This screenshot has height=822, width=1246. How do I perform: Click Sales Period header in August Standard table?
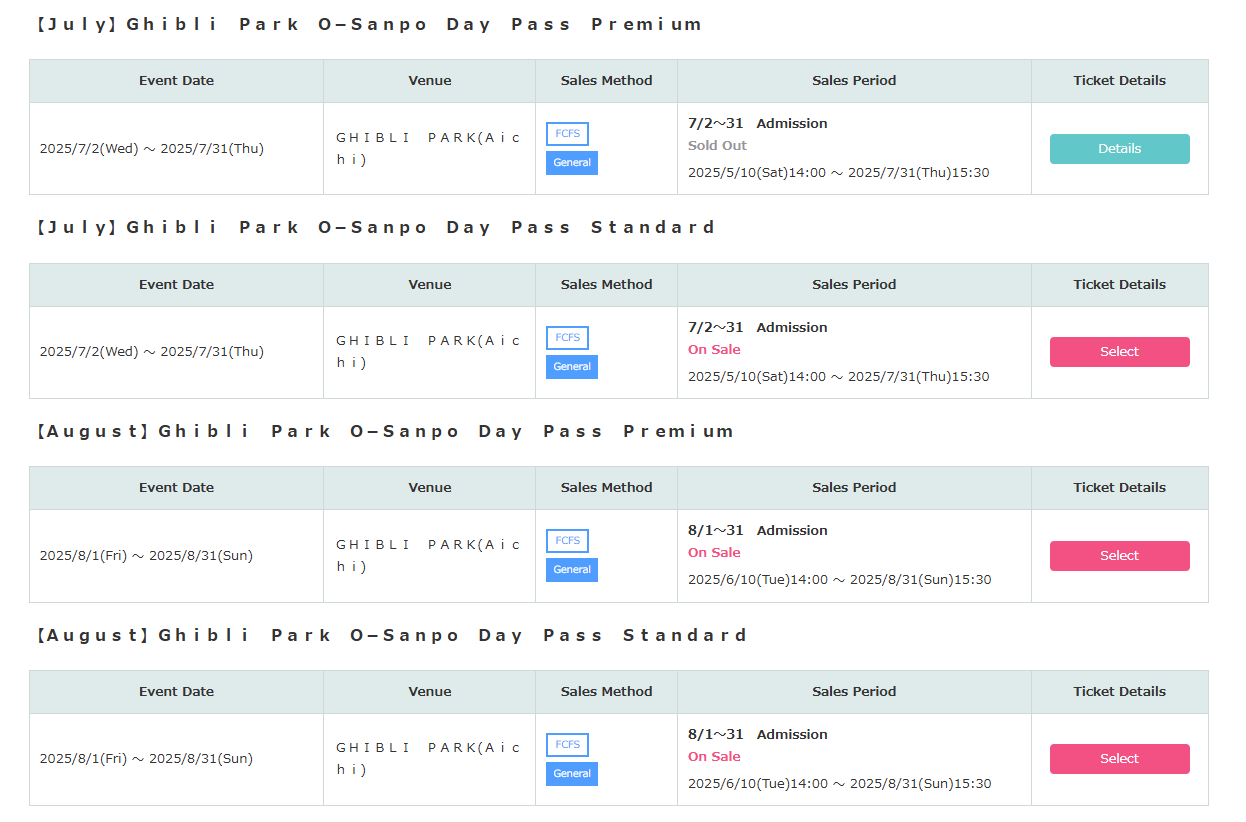[x=854, y=692]
